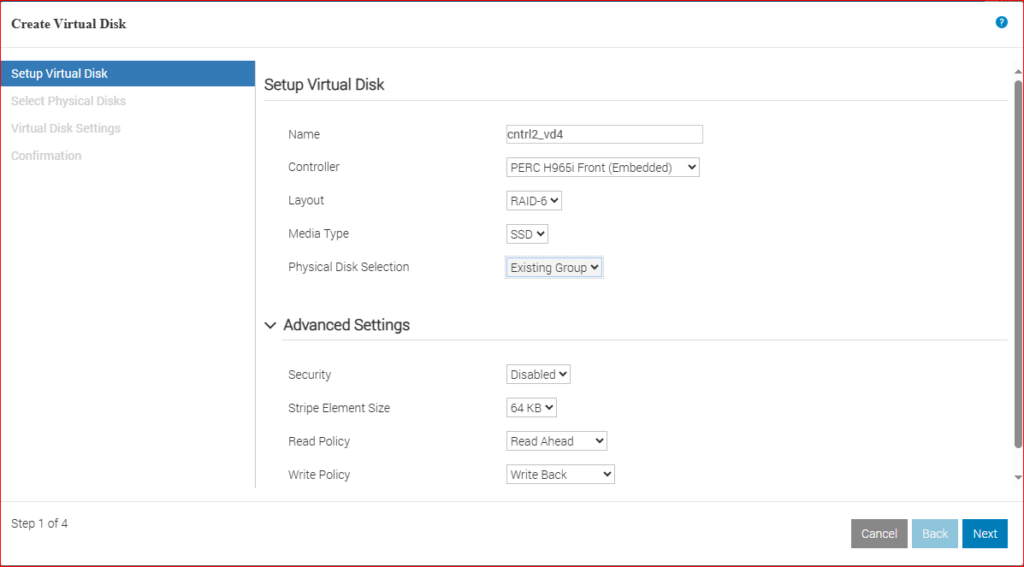
Task: Open the Read Policy dropdown
Action: tap(556, 441)
